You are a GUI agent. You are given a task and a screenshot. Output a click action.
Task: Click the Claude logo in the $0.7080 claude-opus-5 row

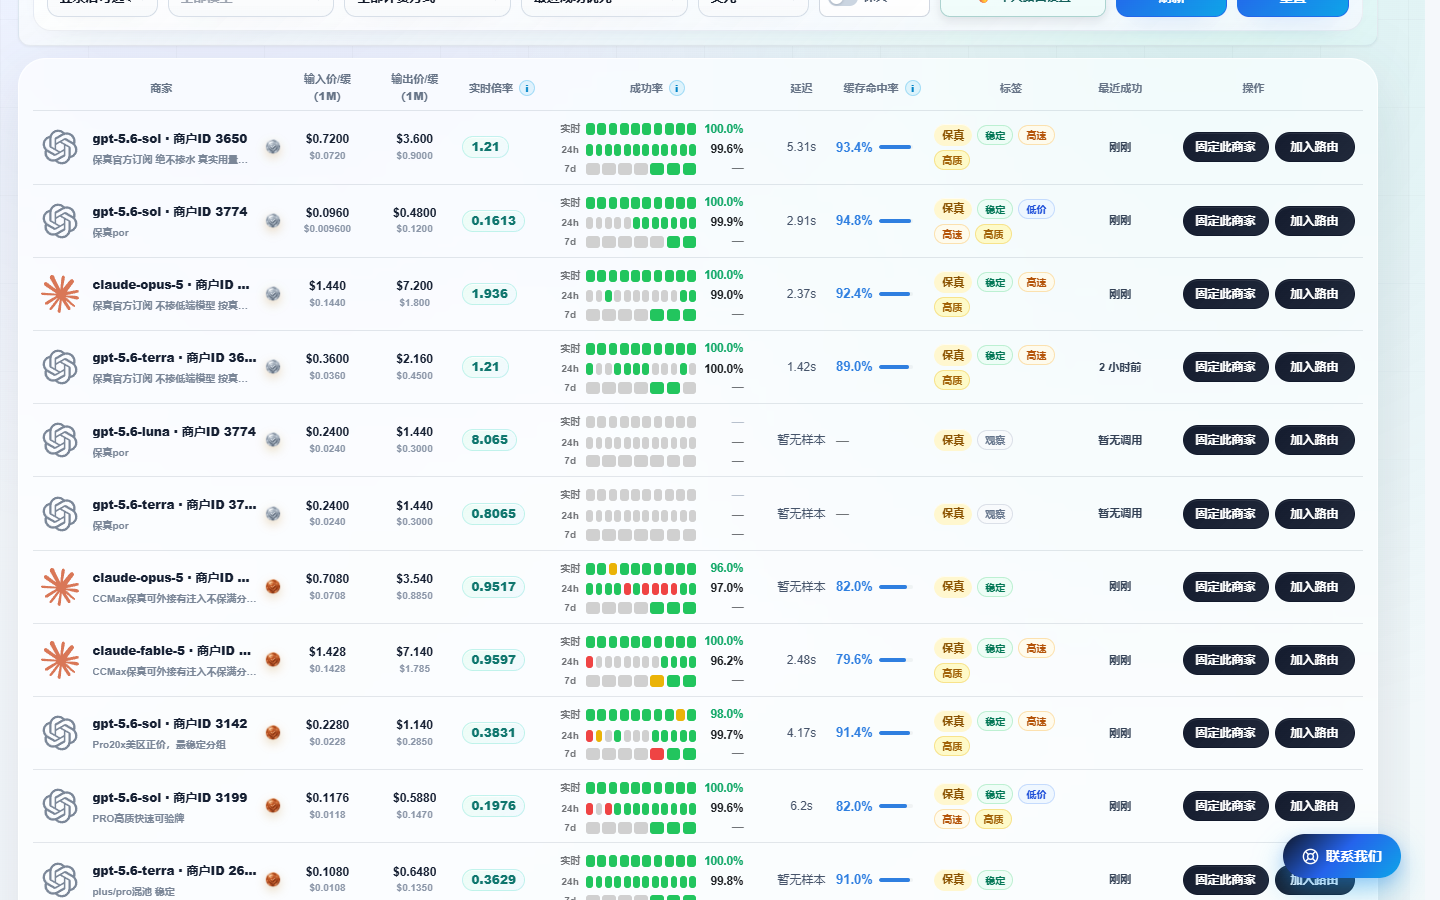click(60, 587)
